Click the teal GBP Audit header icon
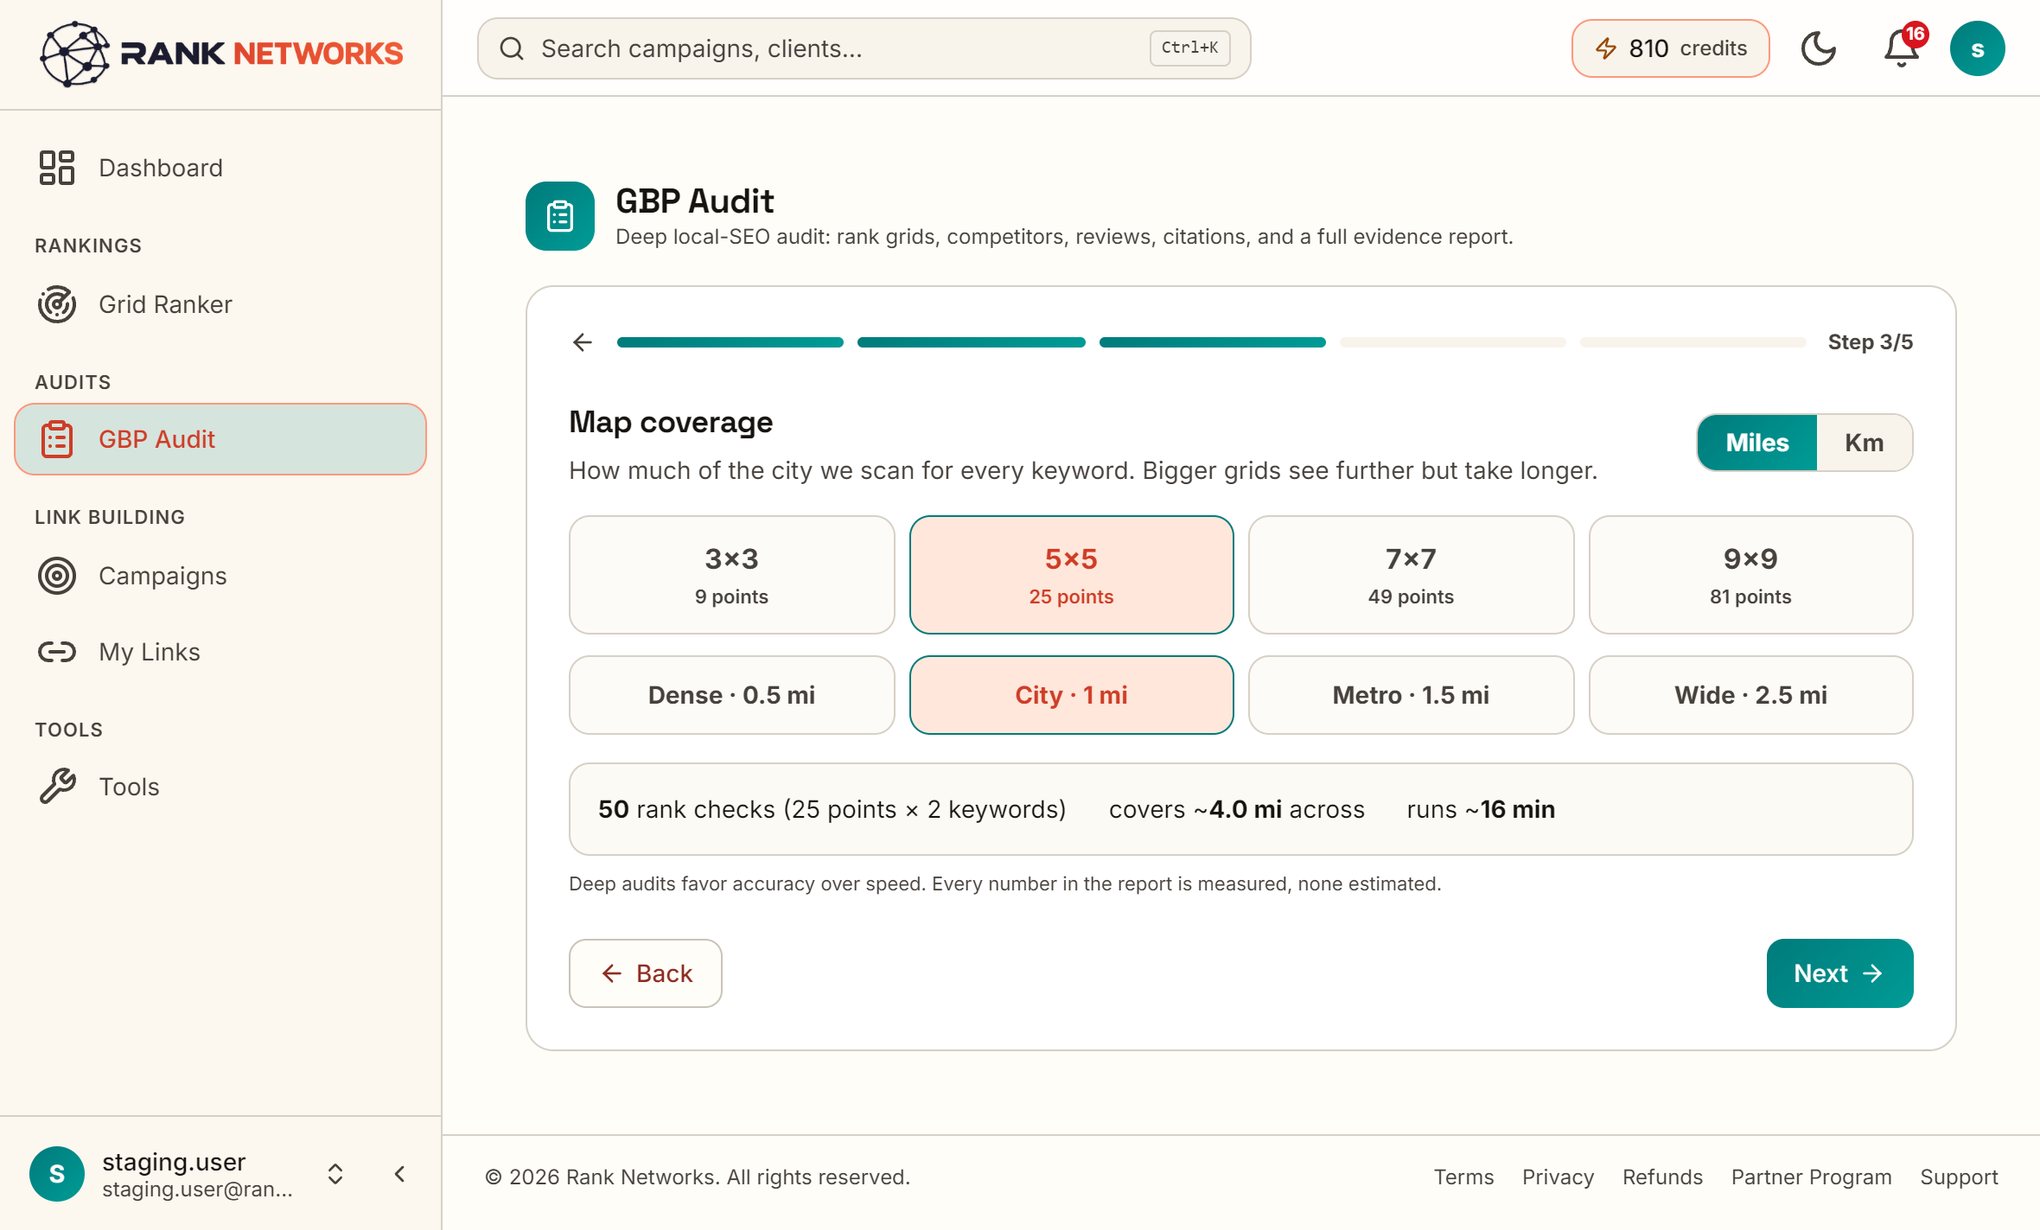2040x1230 pixels. (560, 216)
